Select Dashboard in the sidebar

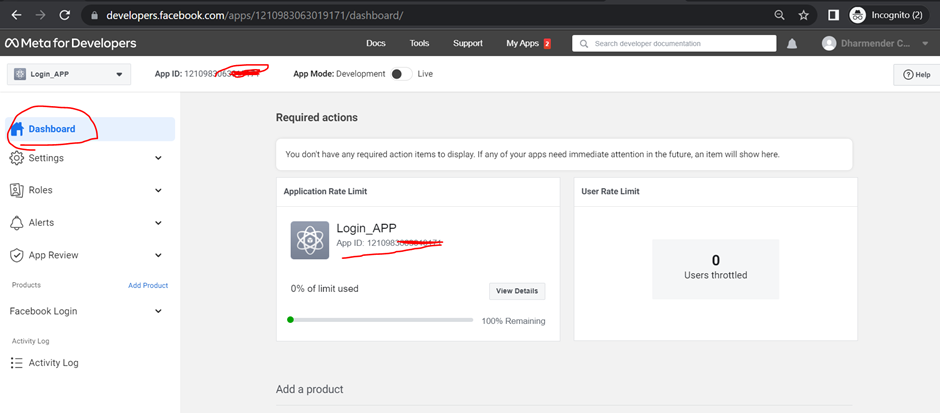(90, 129)
